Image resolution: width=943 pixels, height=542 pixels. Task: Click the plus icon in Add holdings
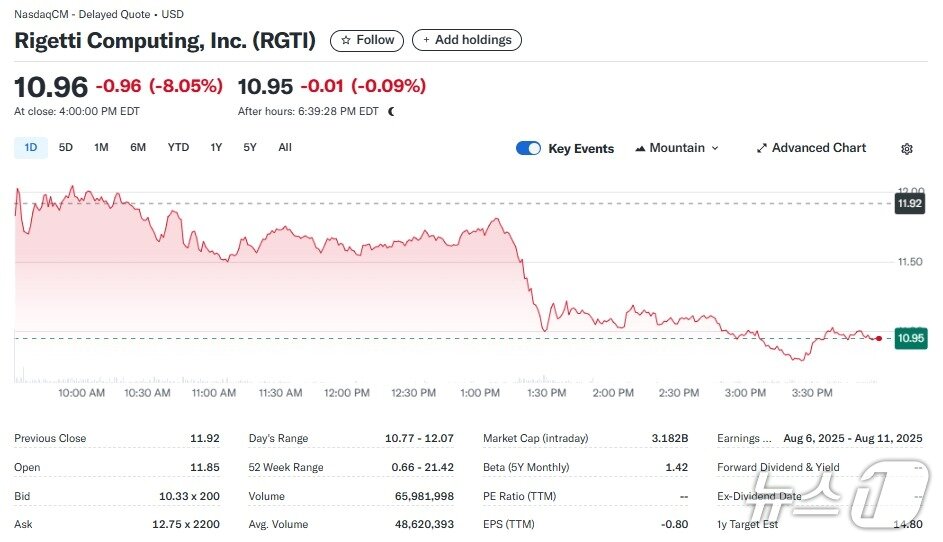tap(427, 40)
